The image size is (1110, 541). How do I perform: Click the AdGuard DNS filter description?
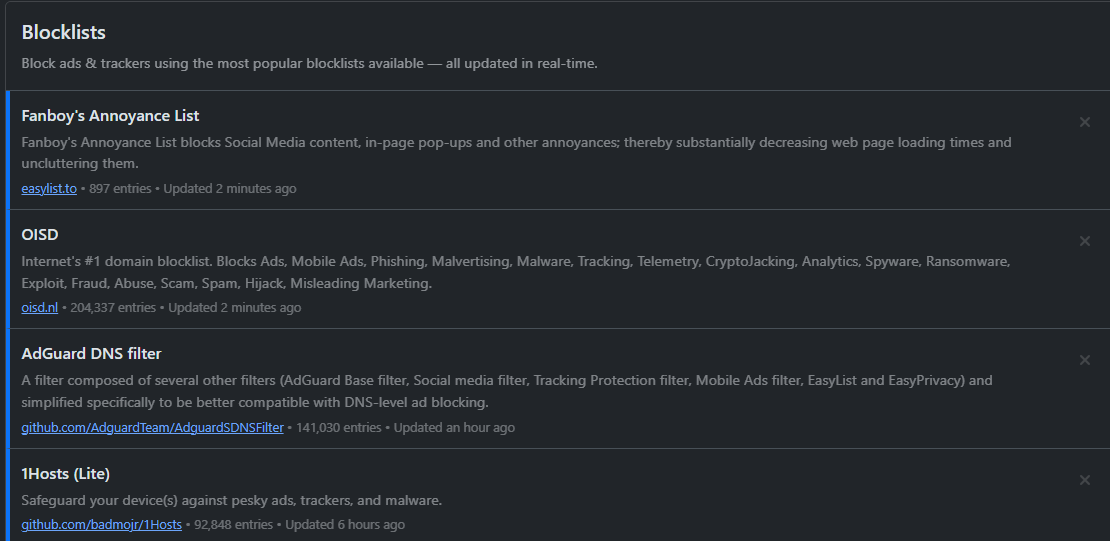506,391
